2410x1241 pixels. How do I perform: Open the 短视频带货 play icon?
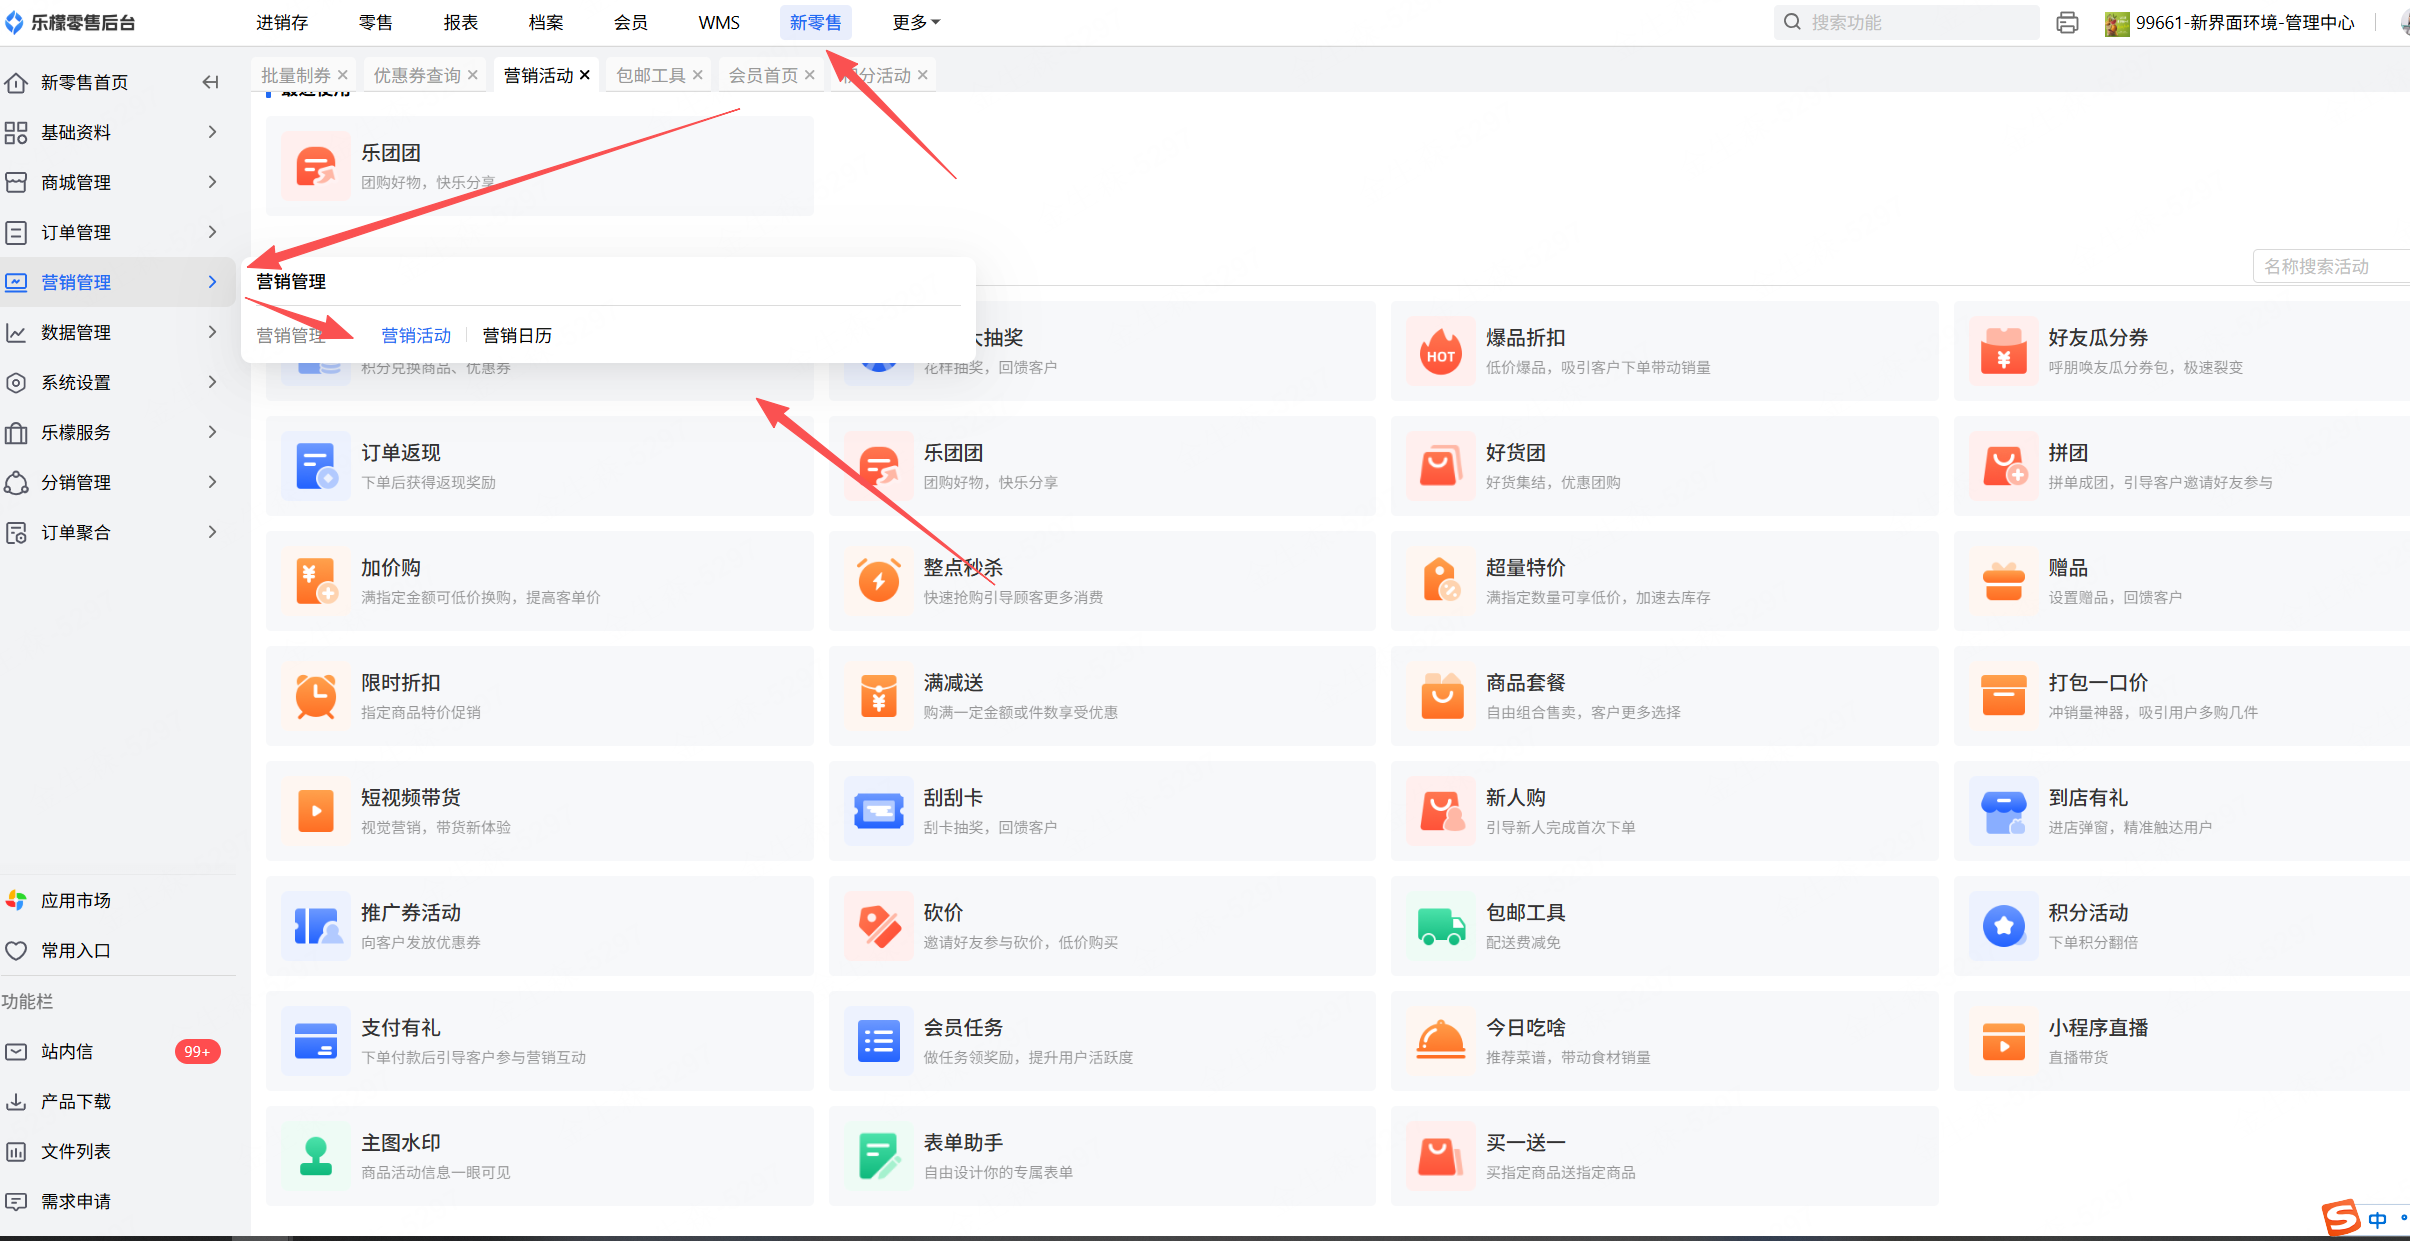[316, 812]
